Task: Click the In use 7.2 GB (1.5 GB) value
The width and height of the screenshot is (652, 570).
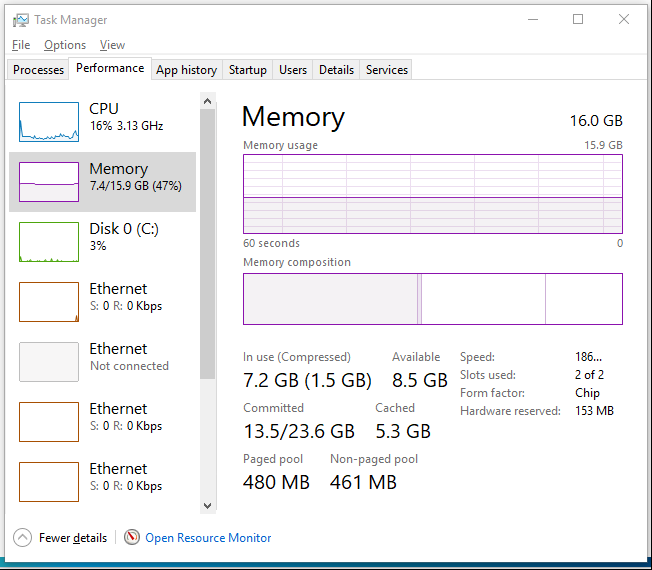Action: tap(307, 380)
